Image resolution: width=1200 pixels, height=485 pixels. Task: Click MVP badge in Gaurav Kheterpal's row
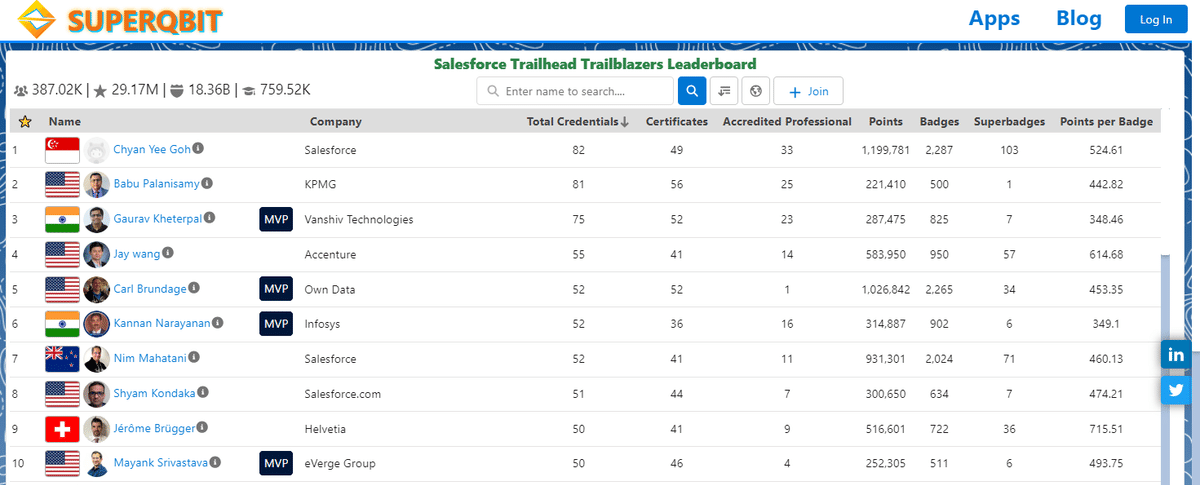point(276,219)
